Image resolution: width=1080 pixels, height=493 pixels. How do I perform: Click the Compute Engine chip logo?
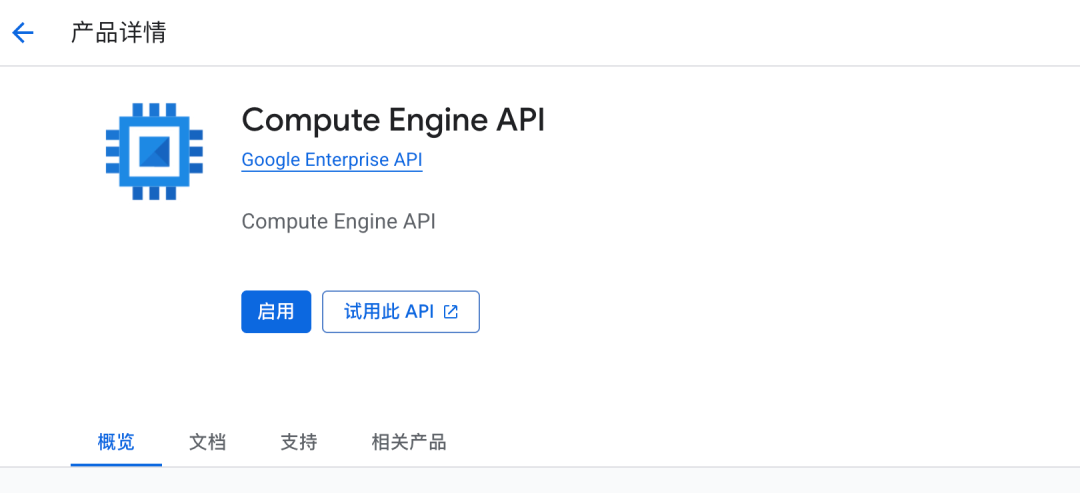[x=154, y=151]
